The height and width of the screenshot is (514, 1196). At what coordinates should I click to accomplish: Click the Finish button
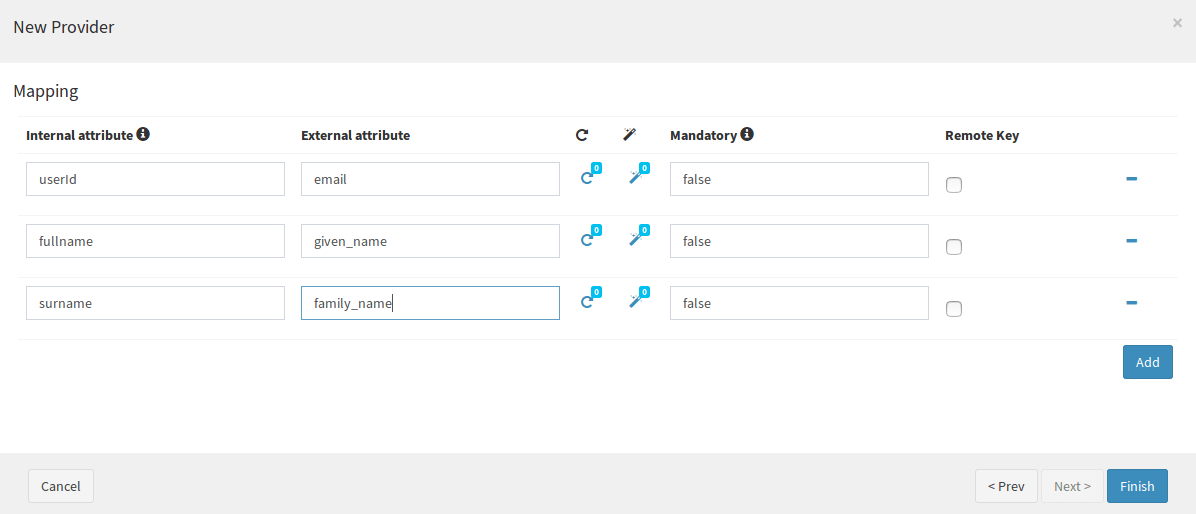pyautogui.click(x=1137, y=486)
